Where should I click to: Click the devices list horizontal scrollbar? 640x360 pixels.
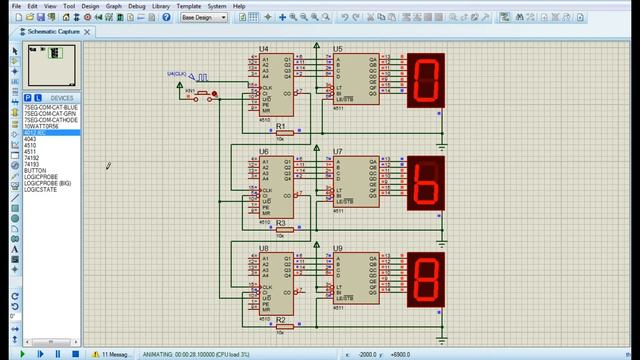tap(51, 342)
